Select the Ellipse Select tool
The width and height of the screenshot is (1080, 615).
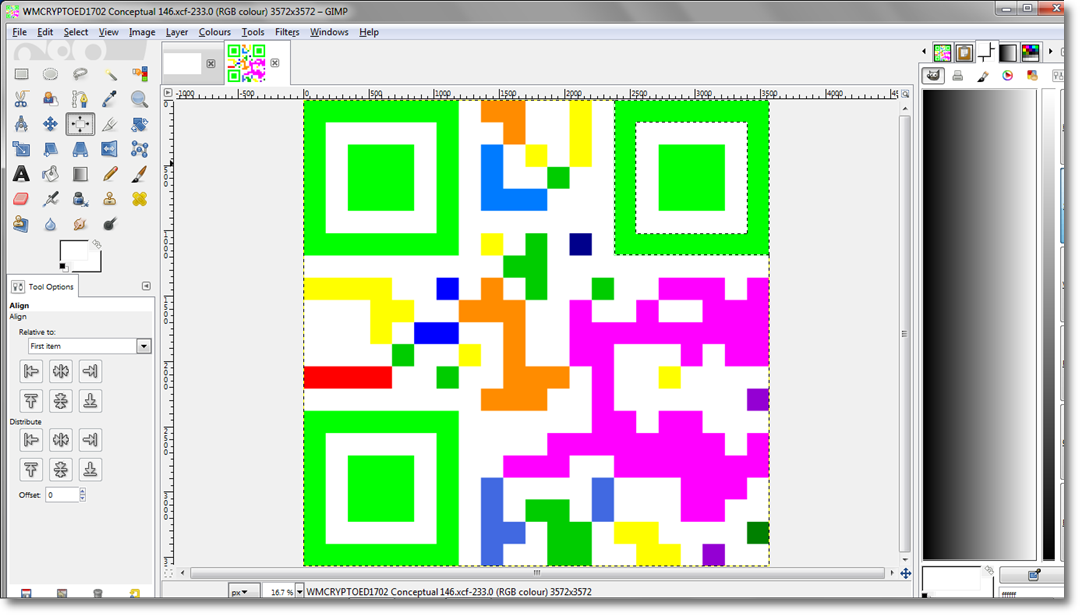click(50, 74)
